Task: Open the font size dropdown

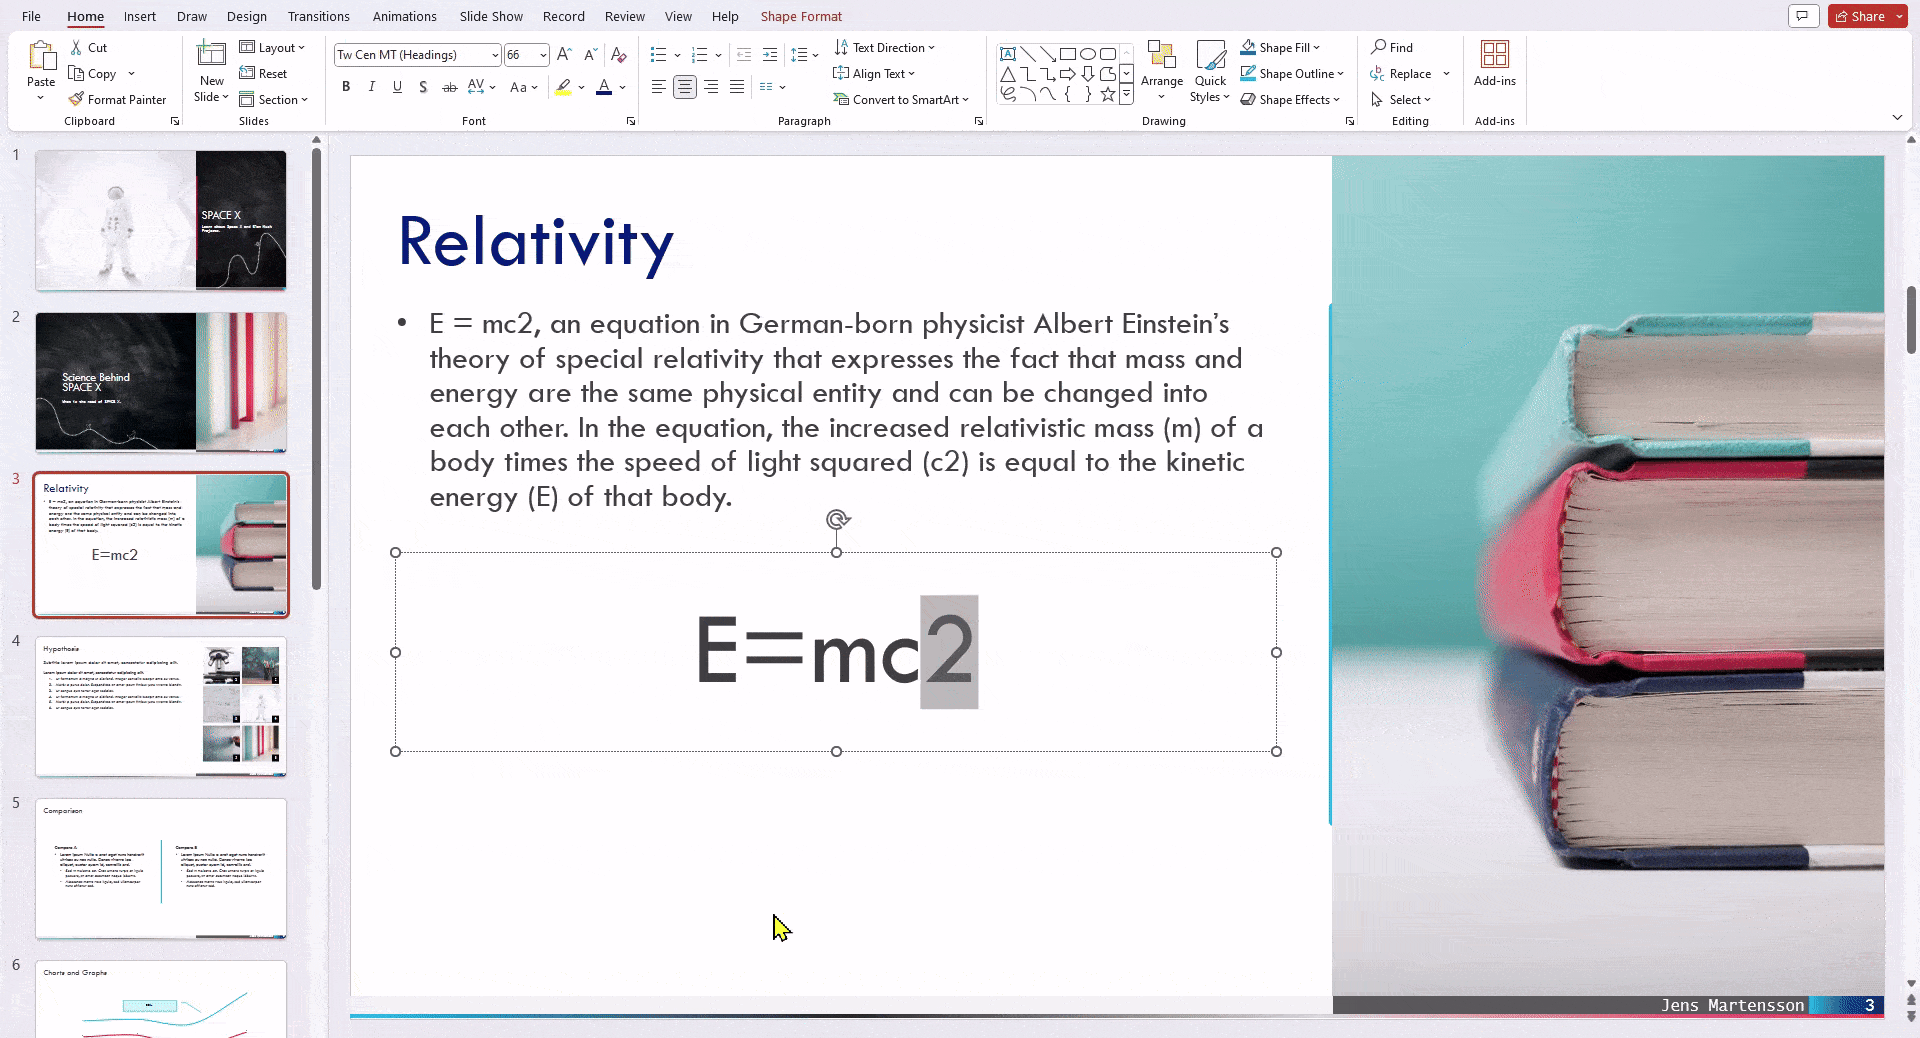Action: click(541, 55)
